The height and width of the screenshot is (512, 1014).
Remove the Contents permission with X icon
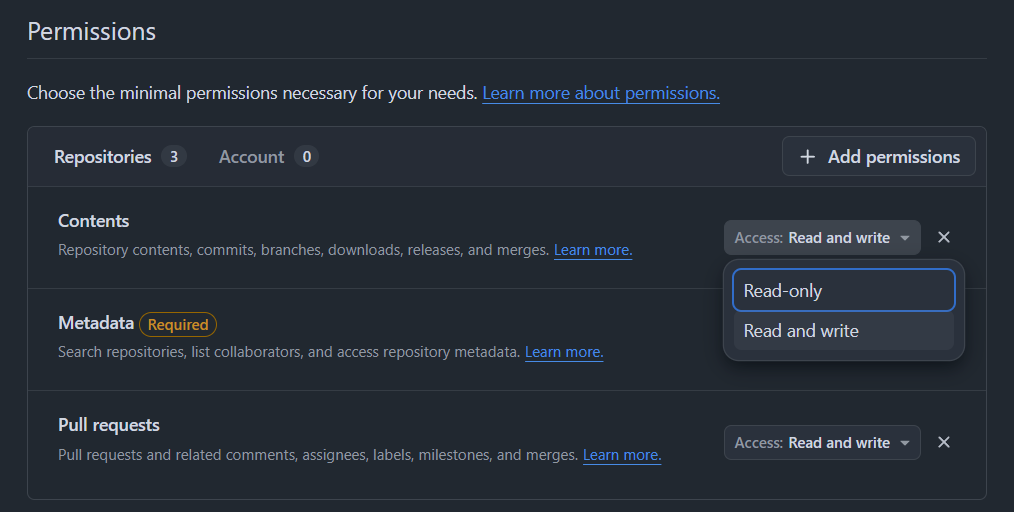(x=943, y=238)
